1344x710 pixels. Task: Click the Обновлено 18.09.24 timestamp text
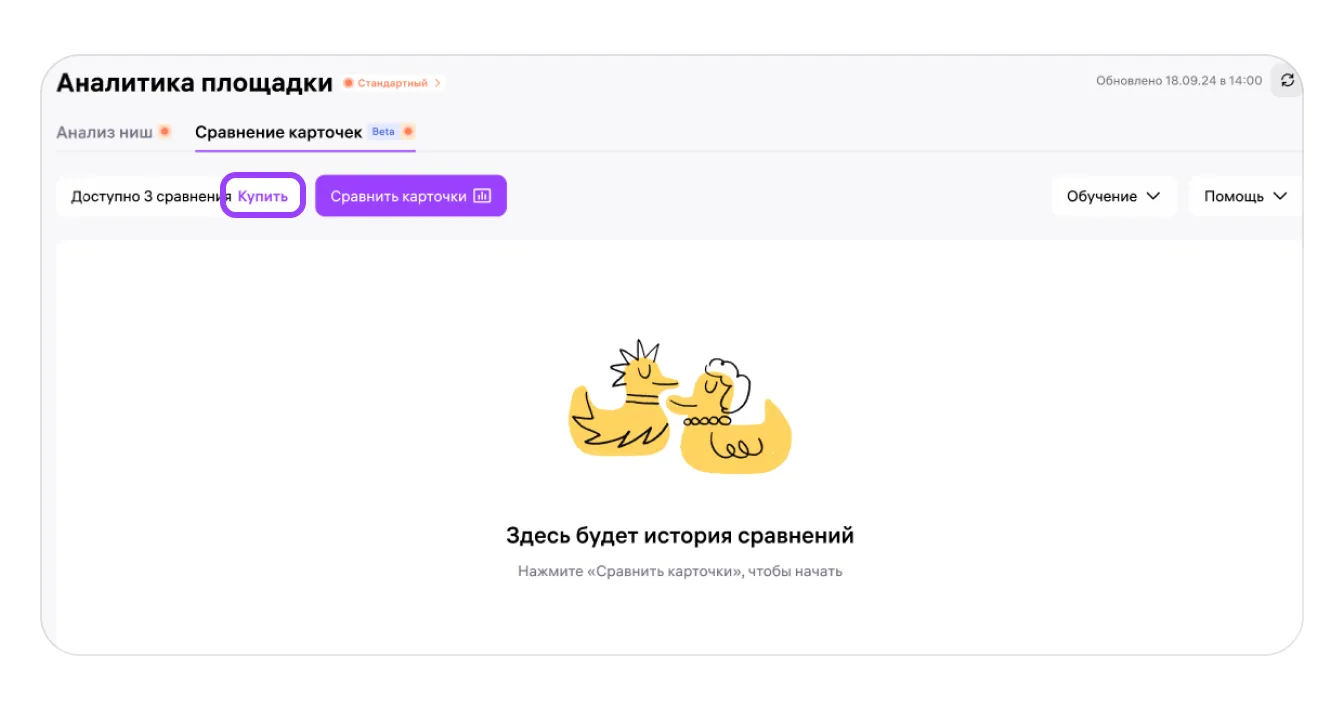1179,81
